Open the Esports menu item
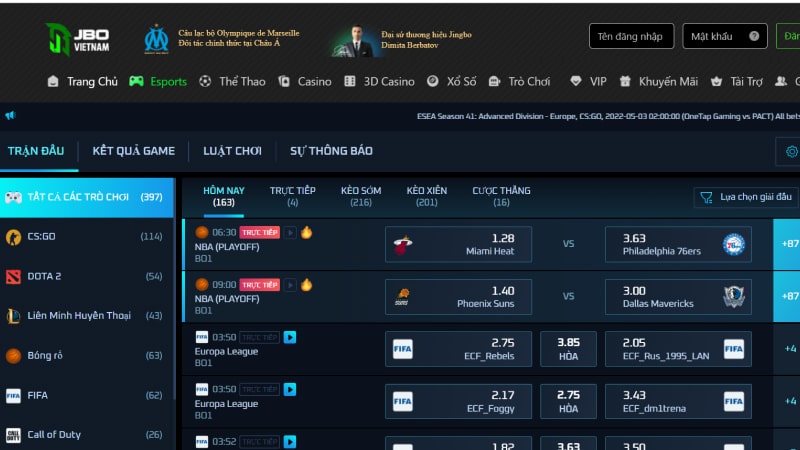800x450 pixels. coord(158,82)
